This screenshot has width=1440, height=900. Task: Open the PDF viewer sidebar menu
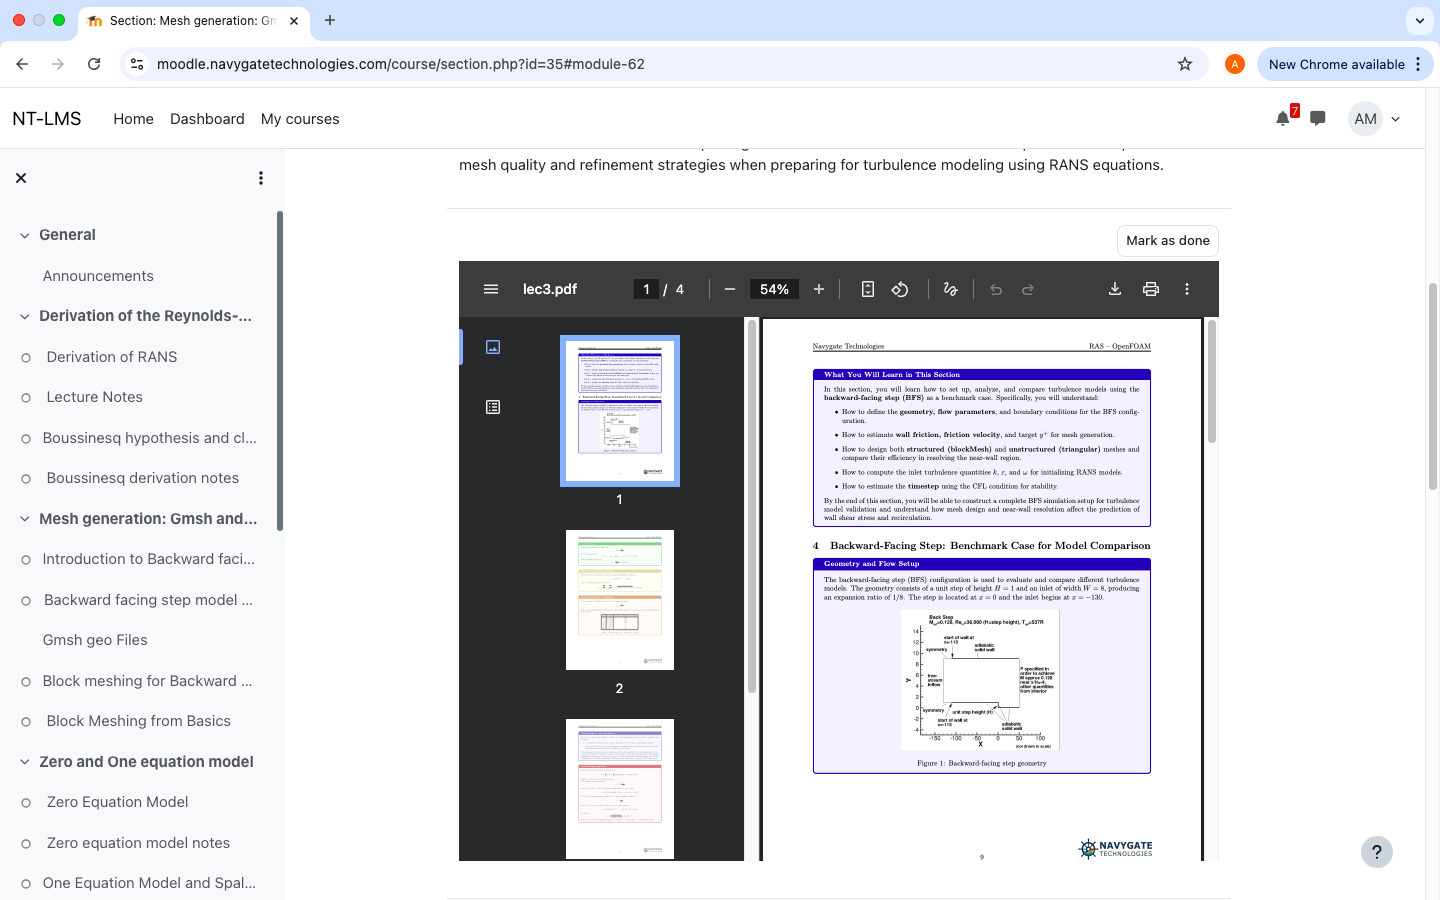pyautogui.click(x=491, y=289)
